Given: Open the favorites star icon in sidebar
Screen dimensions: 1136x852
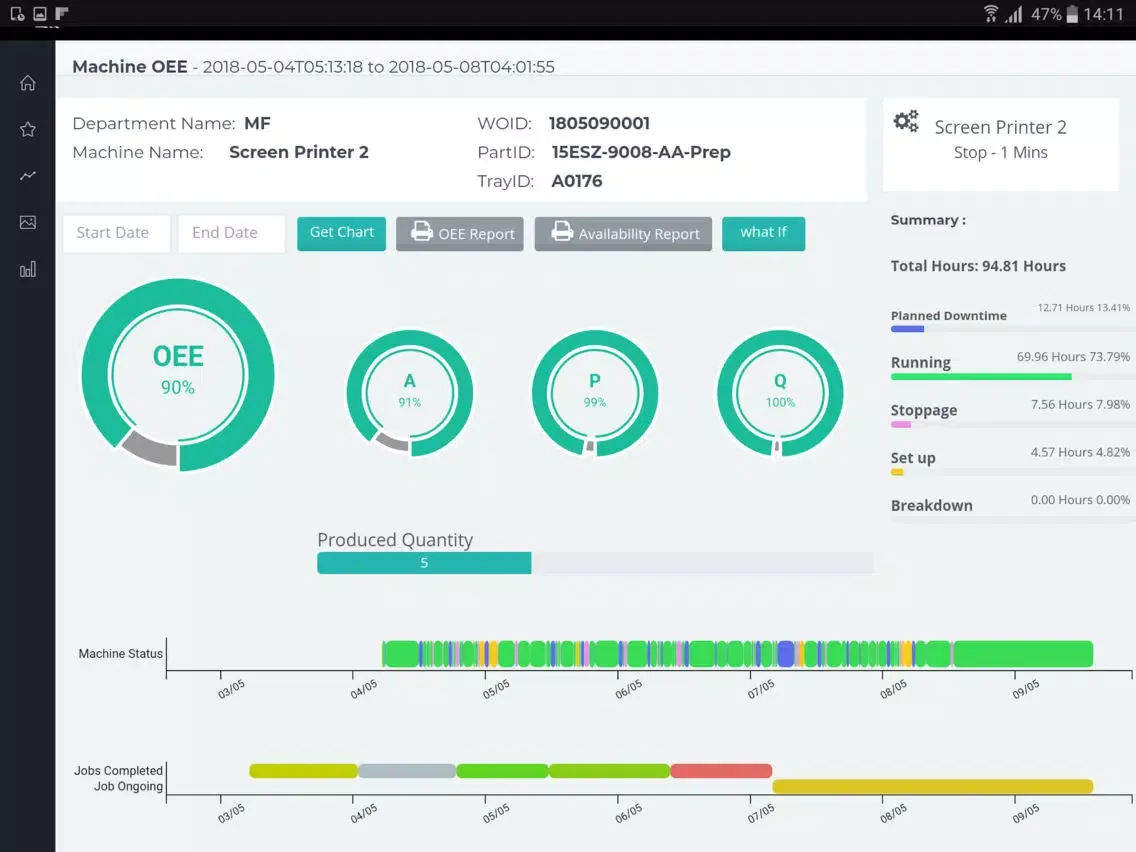Looking at the screenshot, I should [28, 129].
